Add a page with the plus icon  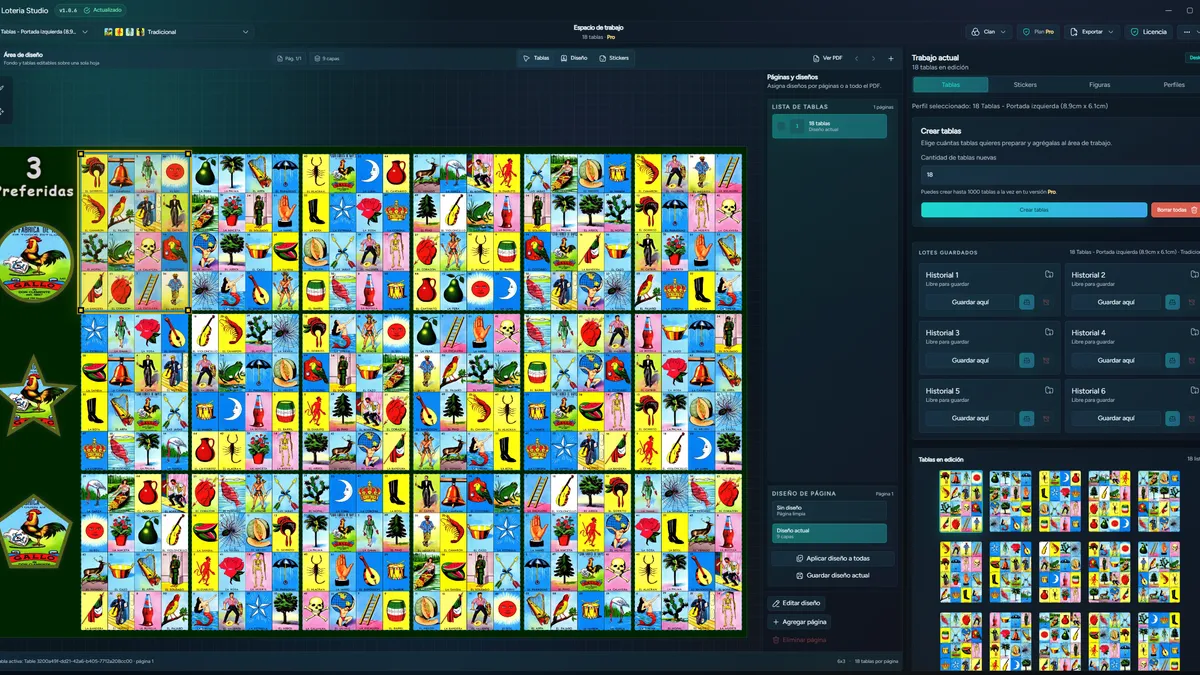[891, 58]
